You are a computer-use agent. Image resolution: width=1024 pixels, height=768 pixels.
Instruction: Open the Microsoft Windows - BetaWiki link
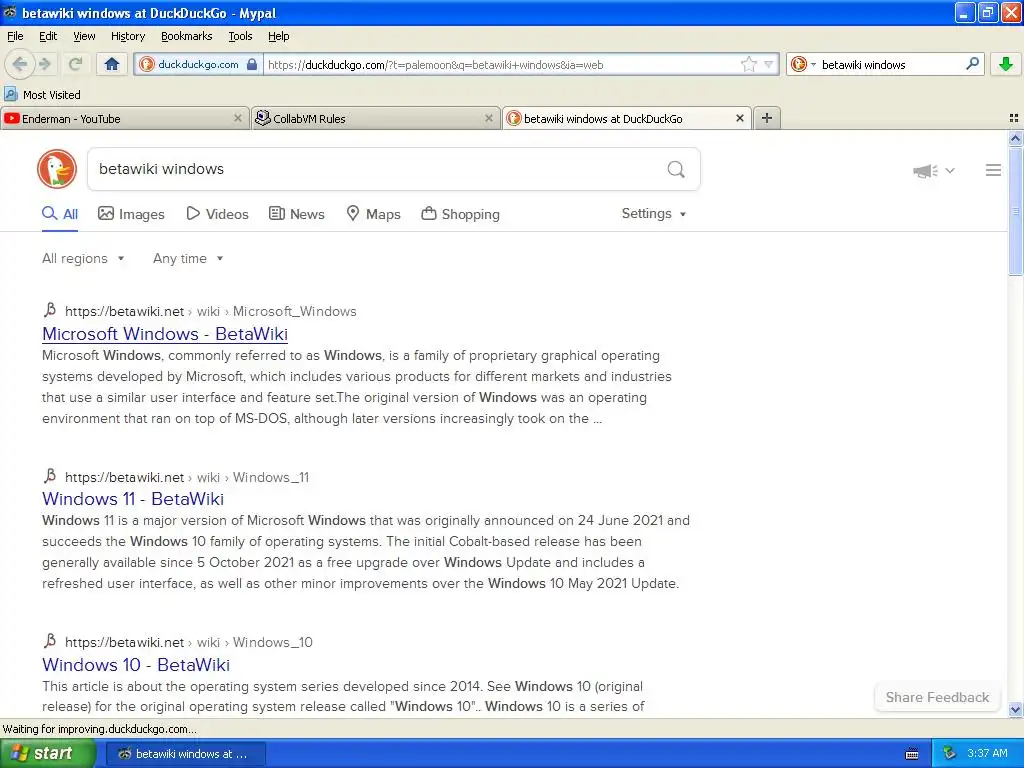point(165,334)
